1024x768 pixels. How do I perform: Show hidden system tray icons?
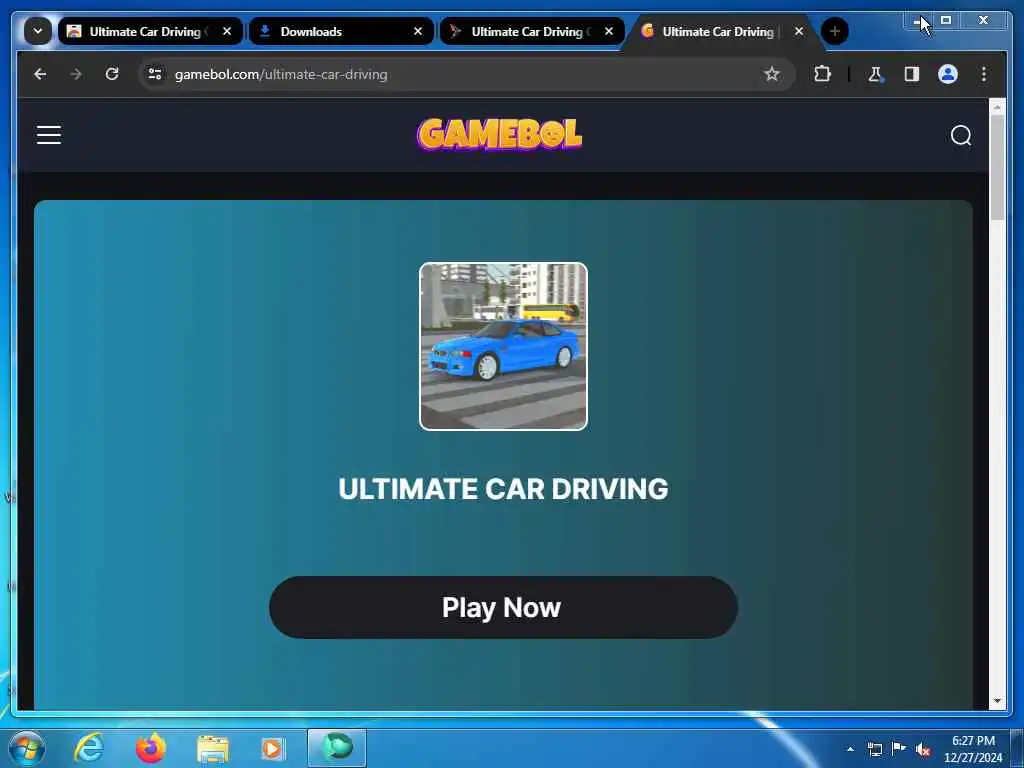tap(850, 749)
